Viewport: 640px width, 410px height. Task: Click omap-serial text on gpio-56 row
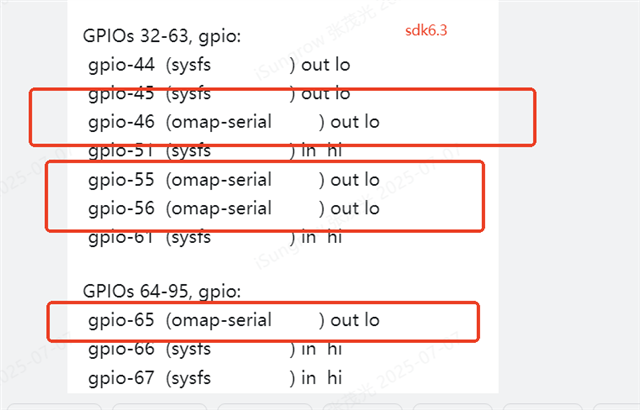click(221, 209)
